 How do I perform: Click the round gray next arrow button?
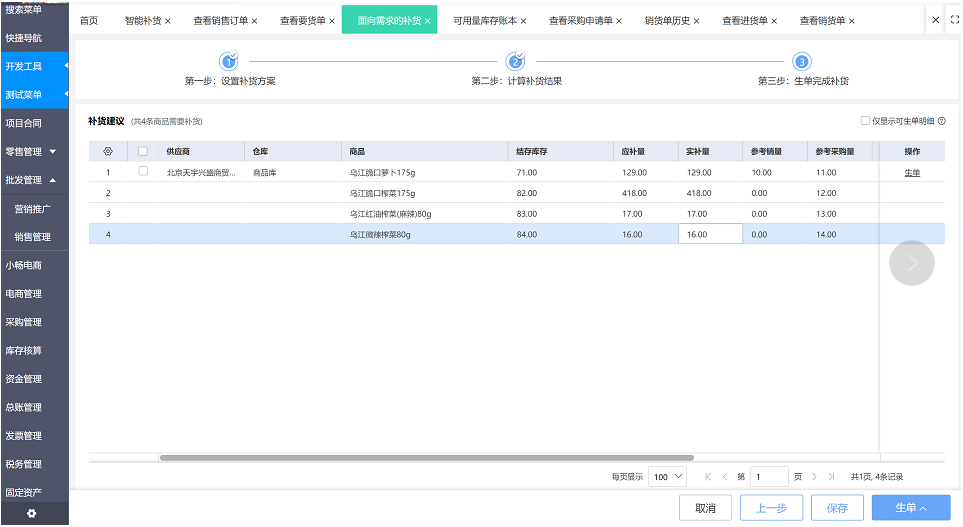click(x=911, y=263)
